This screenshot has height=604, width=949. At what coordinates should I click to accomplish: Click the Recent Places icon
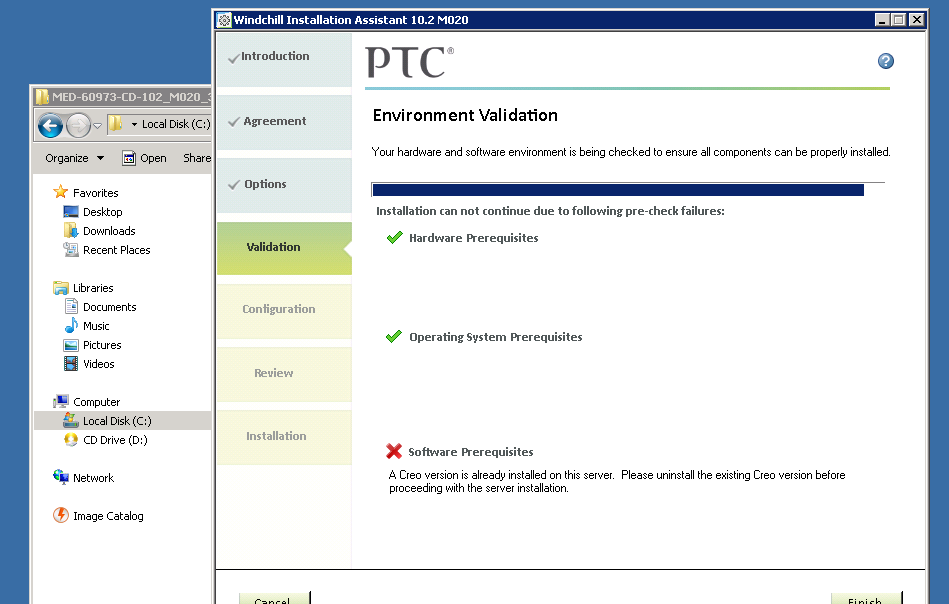71,249
